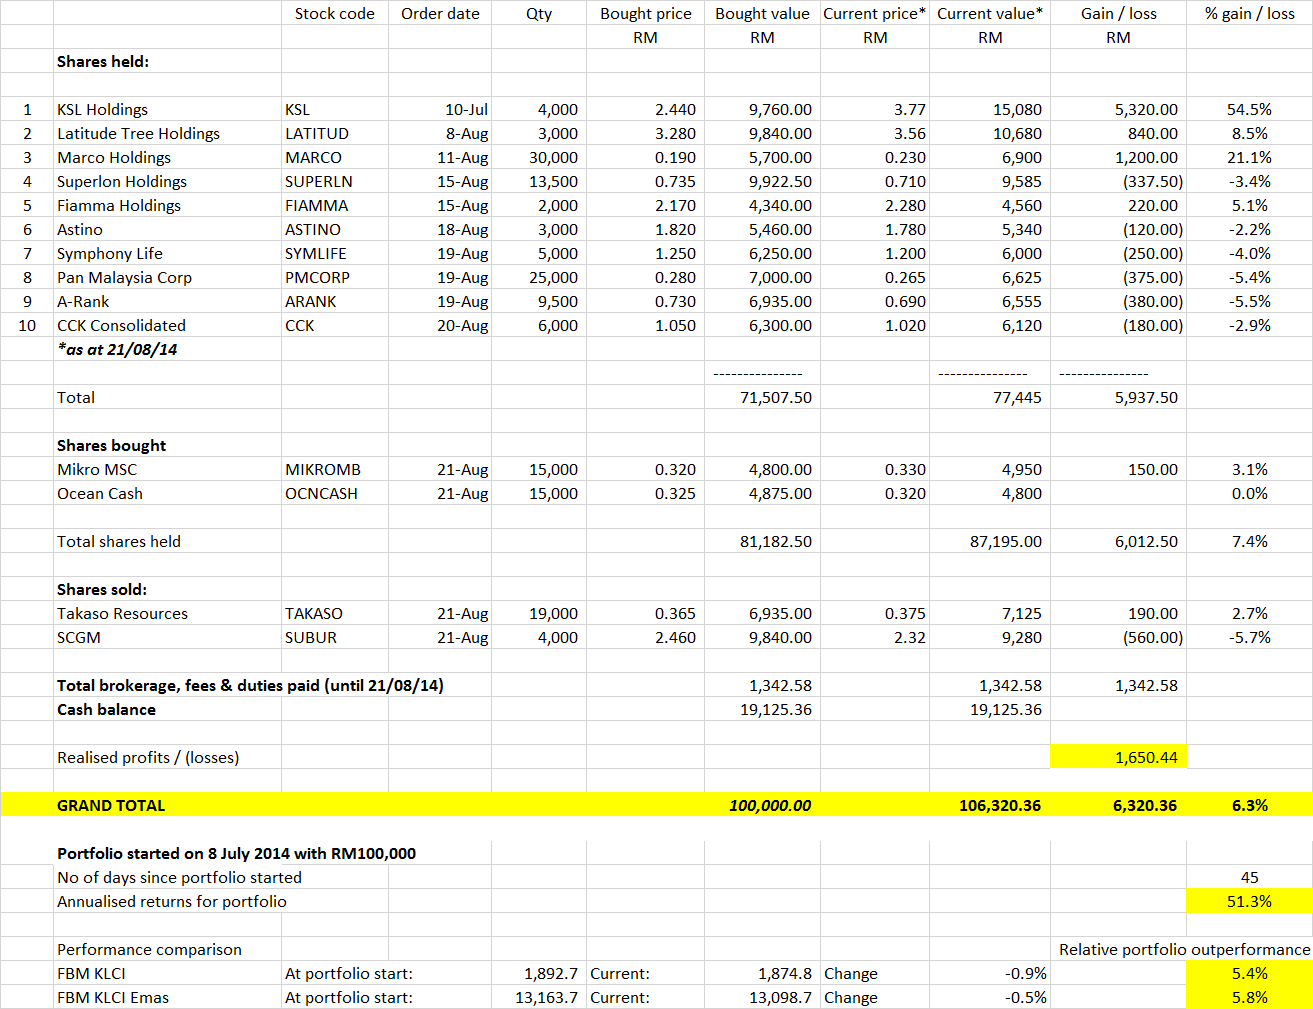Click the 'SCGM' name cell
This screenshot has height=1009, width=1313.
(x=167, y=637)
